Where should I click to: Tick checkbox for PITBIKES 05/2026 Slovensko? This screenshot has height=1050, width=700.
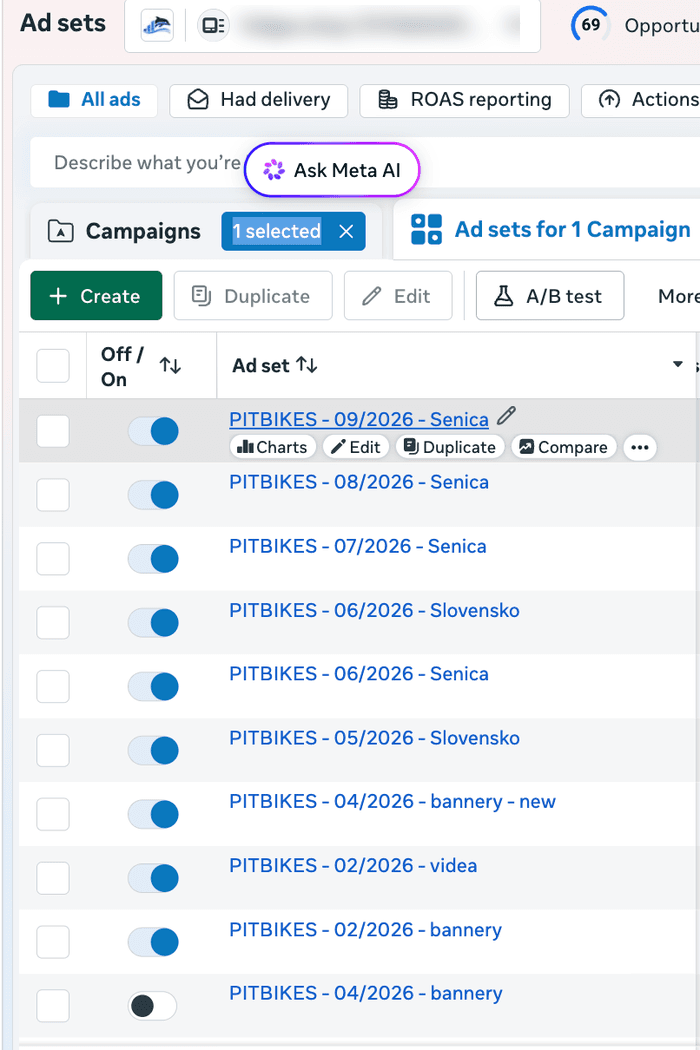point(53,750)
